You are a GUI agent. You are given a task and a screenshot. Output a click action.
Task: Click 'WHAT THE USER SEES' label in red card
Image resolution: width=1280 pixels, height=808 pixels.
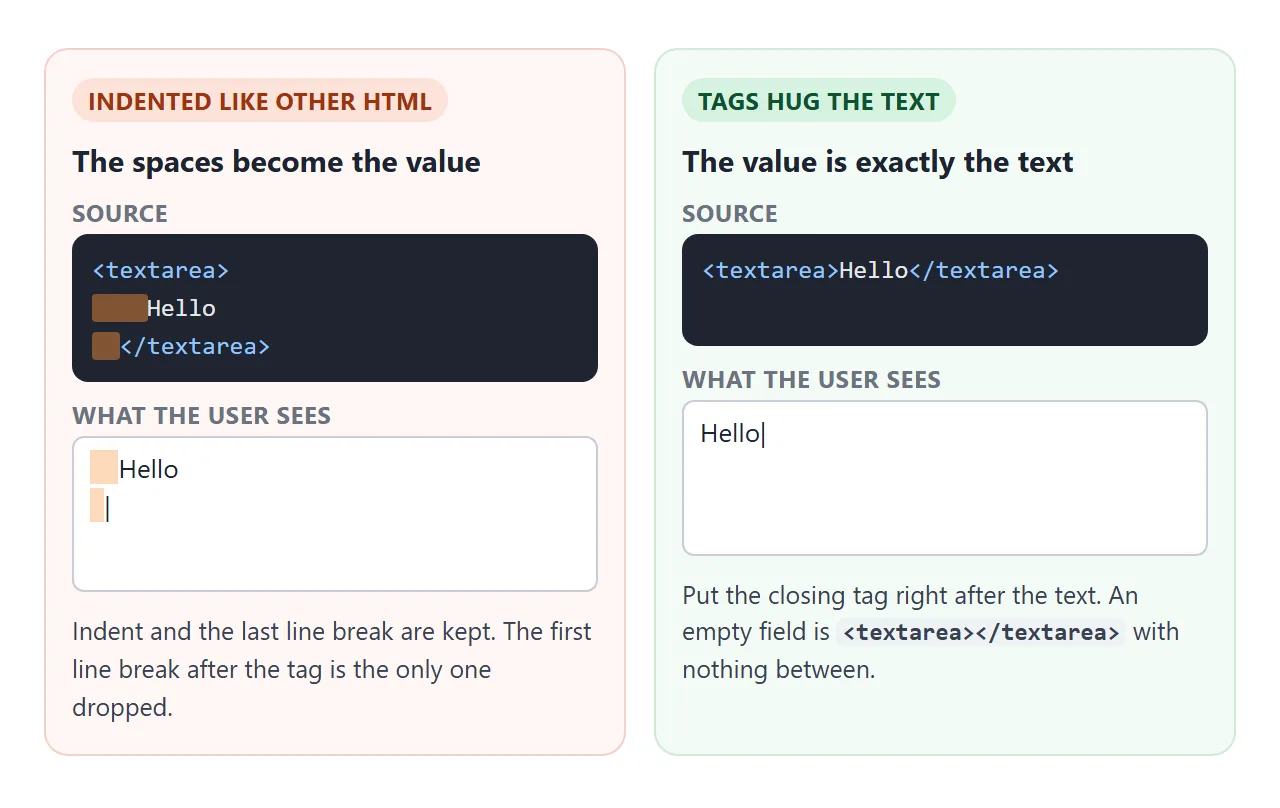(202, 416)
